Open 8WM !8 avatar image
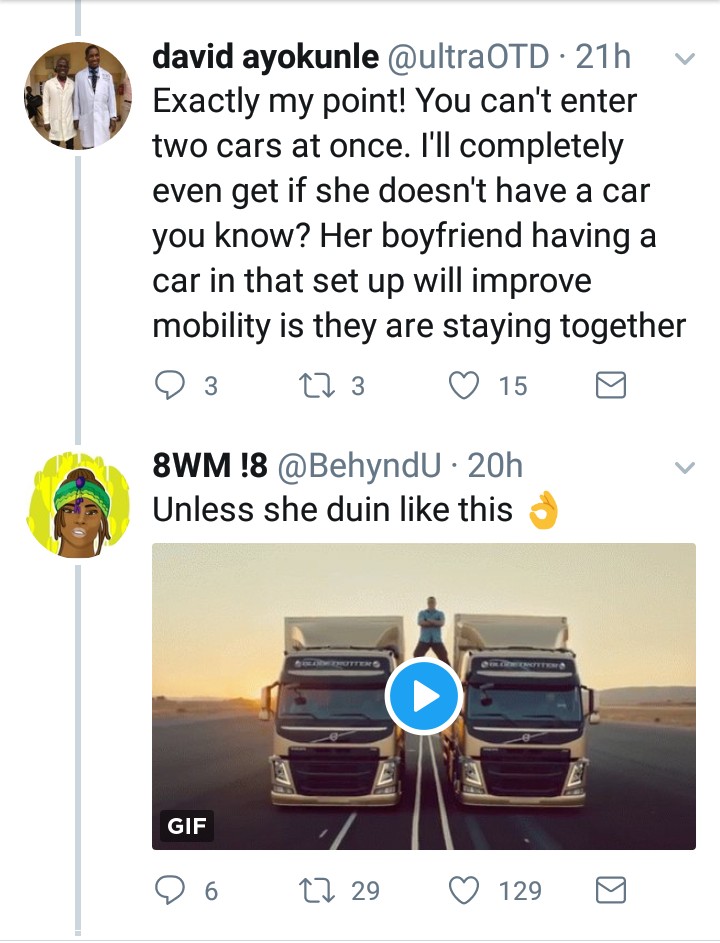 (78, 504)
